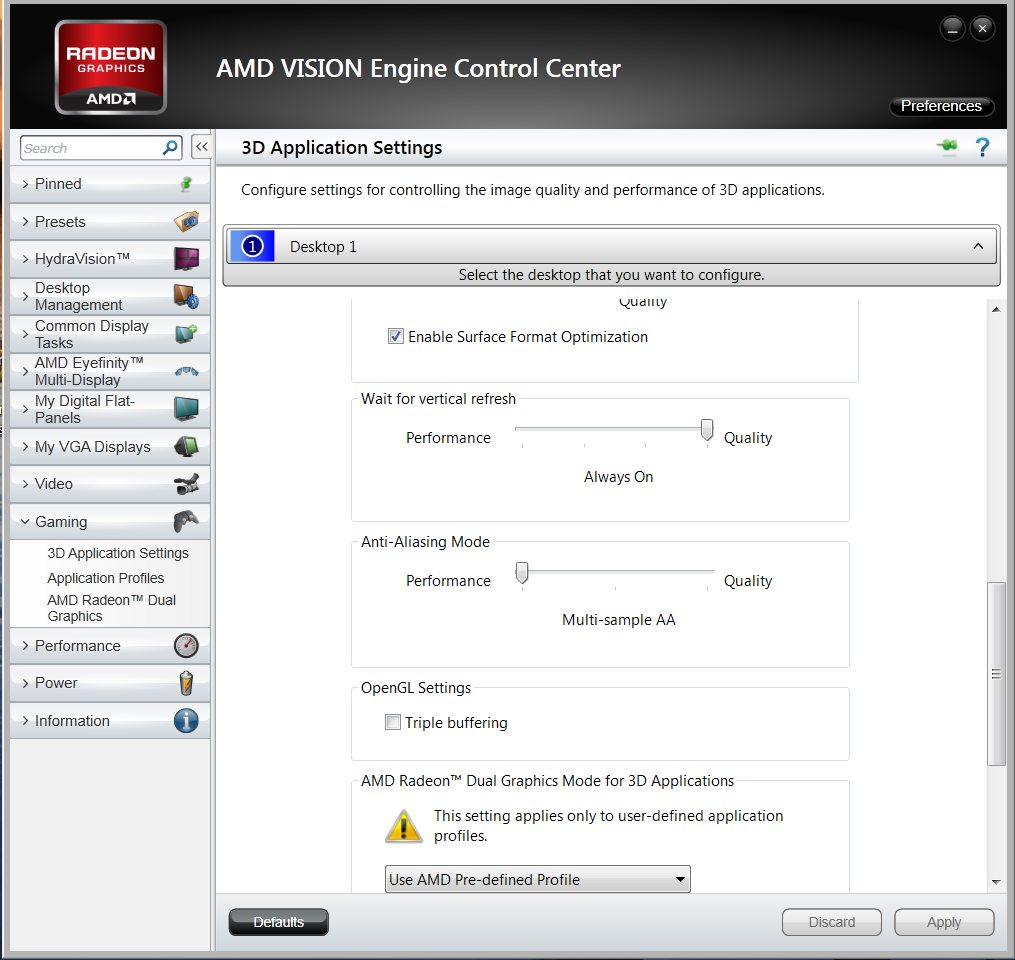This screenshot has width=1015, height=960.
Task: Click the HydraVision grid icon
Action: click(186, 259)
